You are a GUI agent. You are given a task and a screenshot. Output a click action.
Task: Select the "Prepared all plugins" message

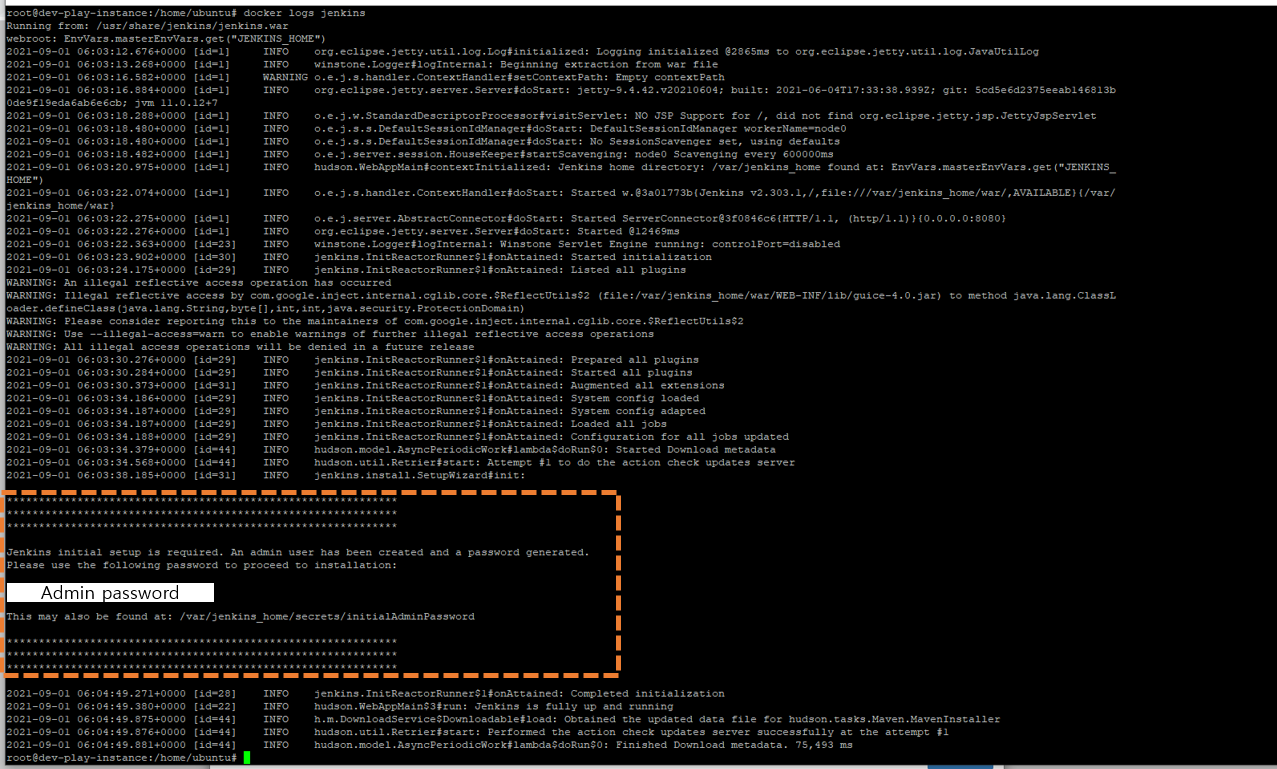(634, 360)
